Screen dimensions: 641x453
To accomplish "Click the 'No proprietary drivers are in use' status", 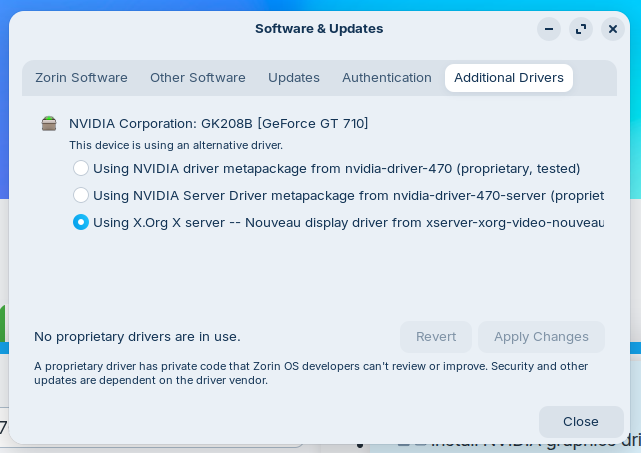I will tap(137, 337).
